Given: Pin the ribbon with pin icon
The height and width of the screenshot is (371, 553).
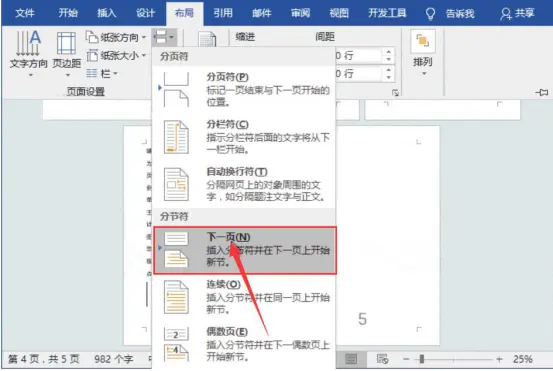Looking at the screenshot, I should tap(542, 92).
